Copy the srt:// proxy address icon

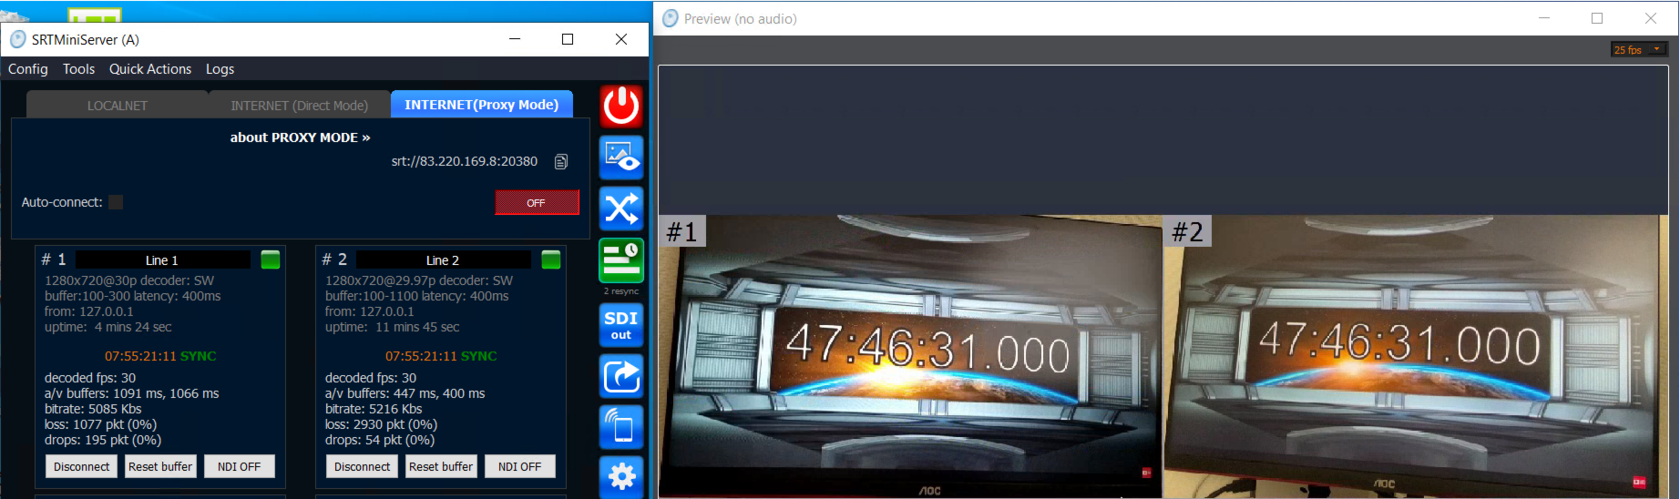click(x=561, y=162)
